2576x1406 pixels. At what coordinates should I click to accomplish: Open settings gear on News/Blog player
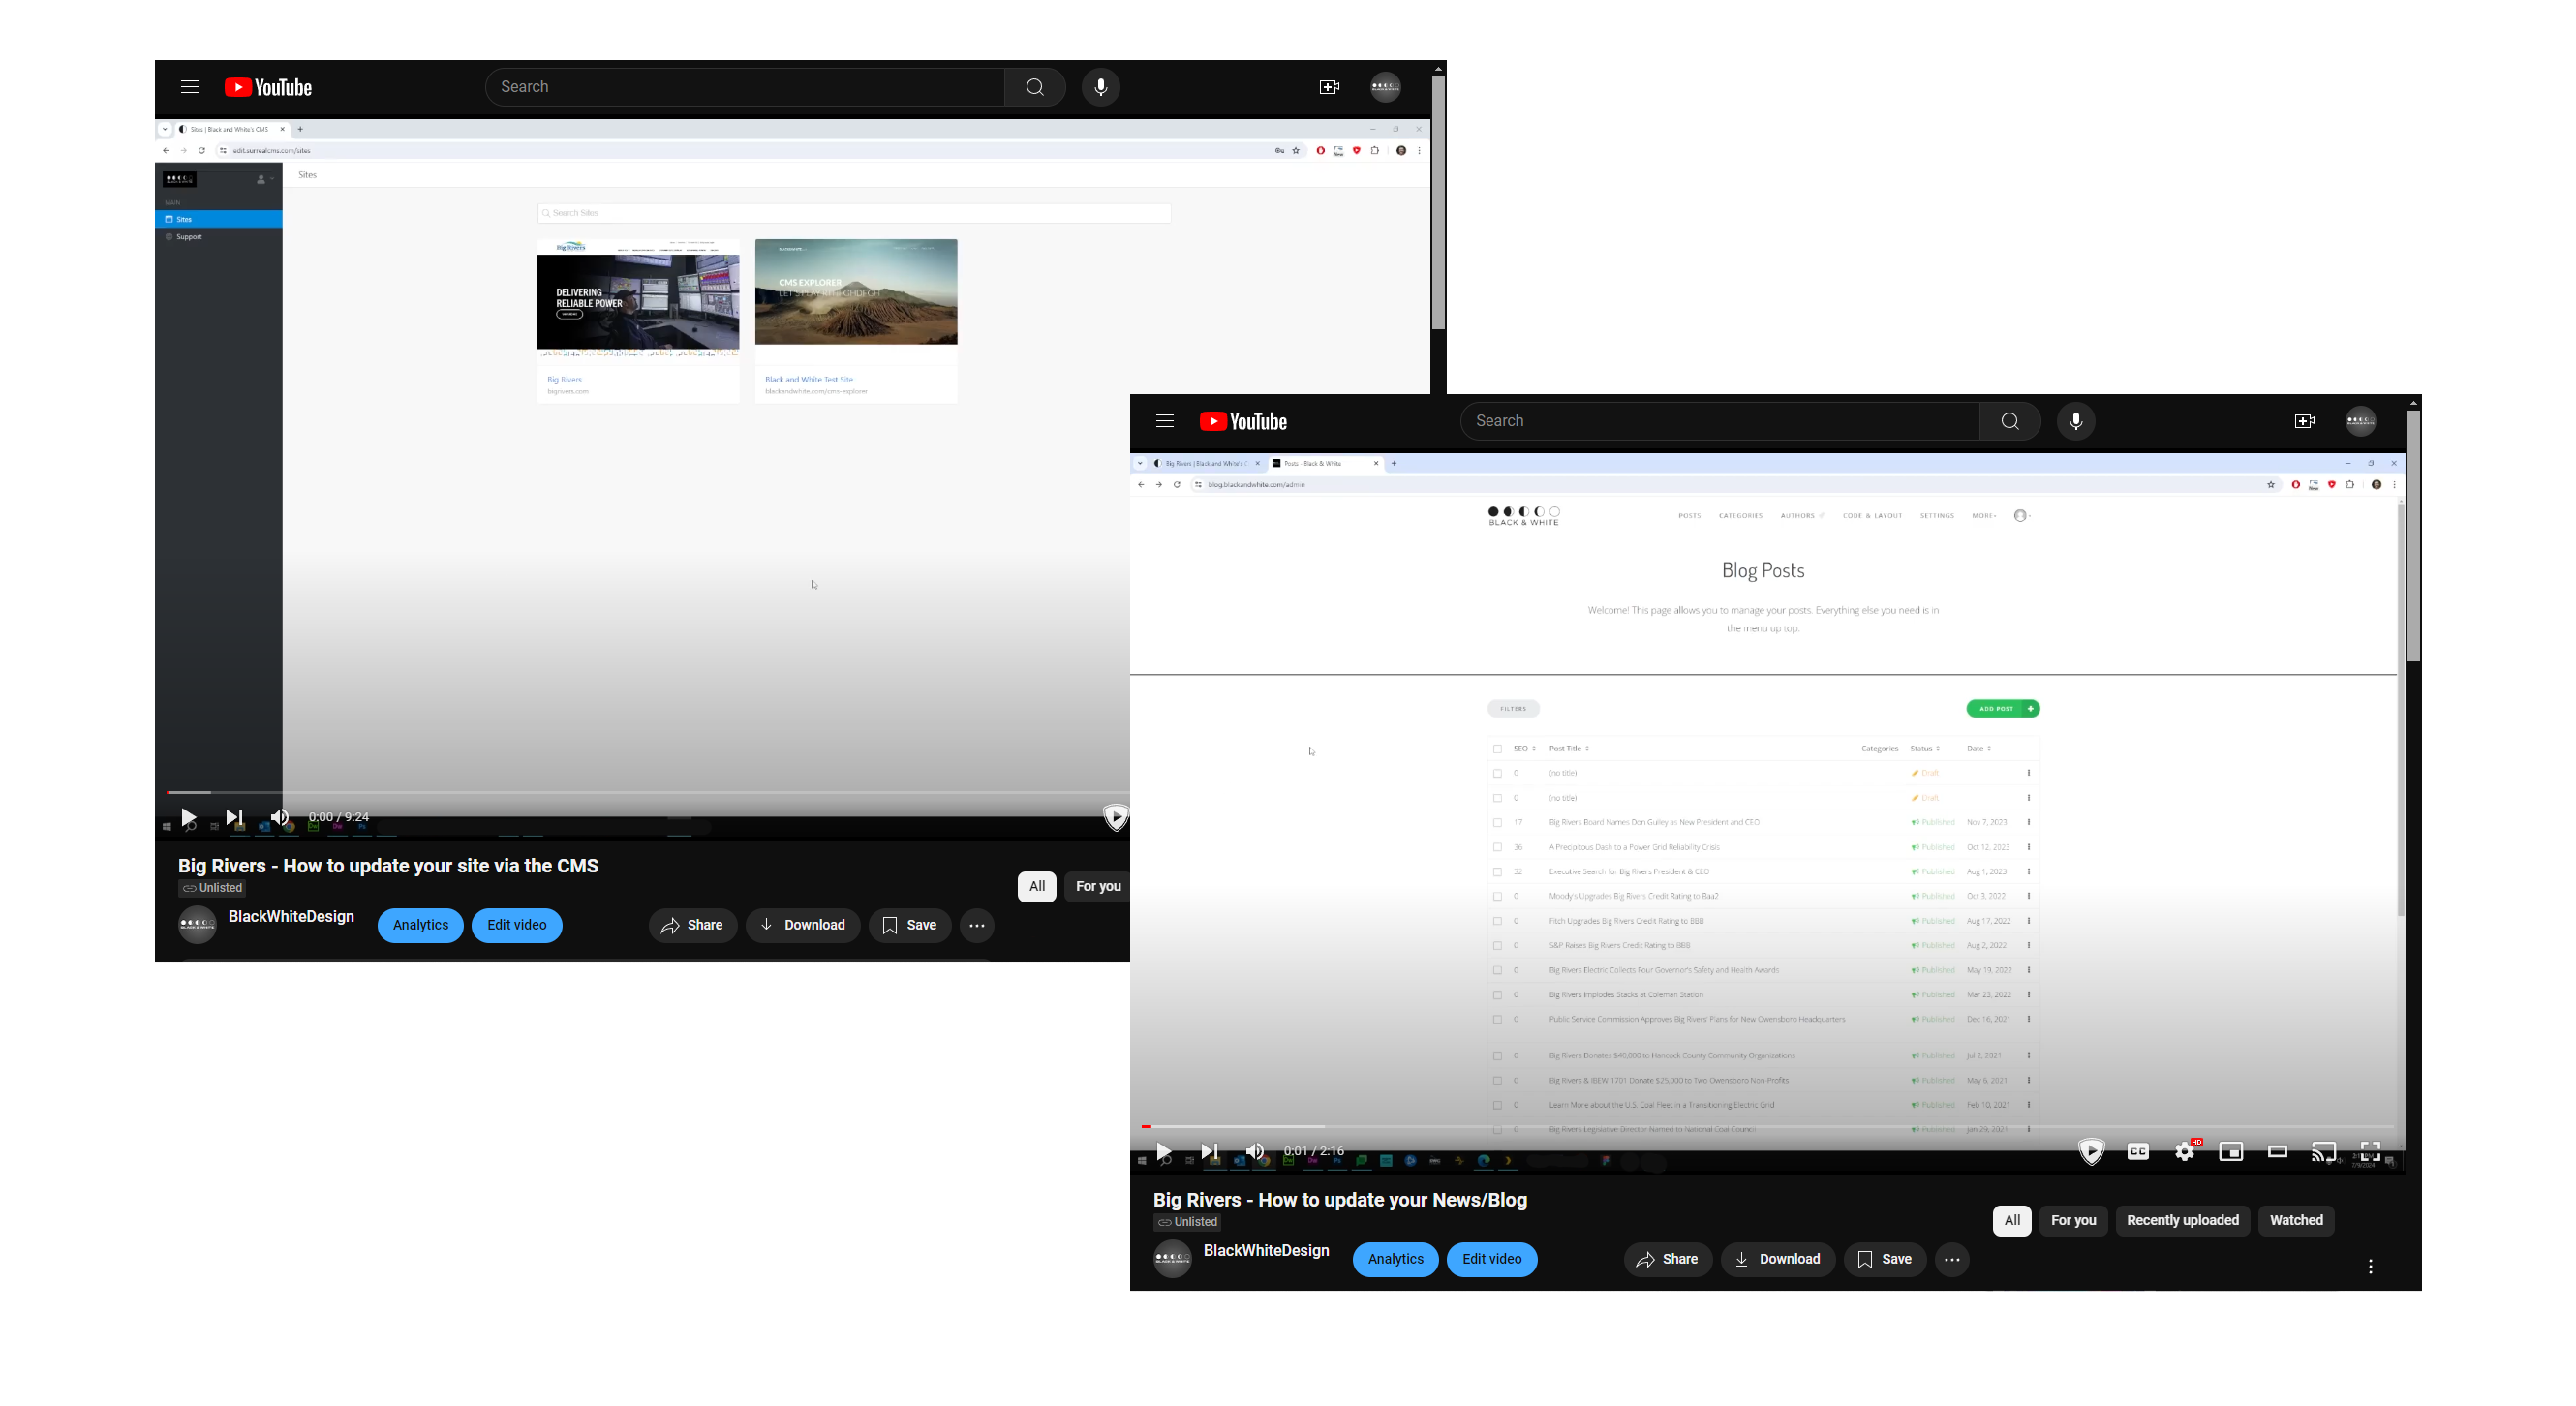pyautogui.click(x=2184, y=1151)
